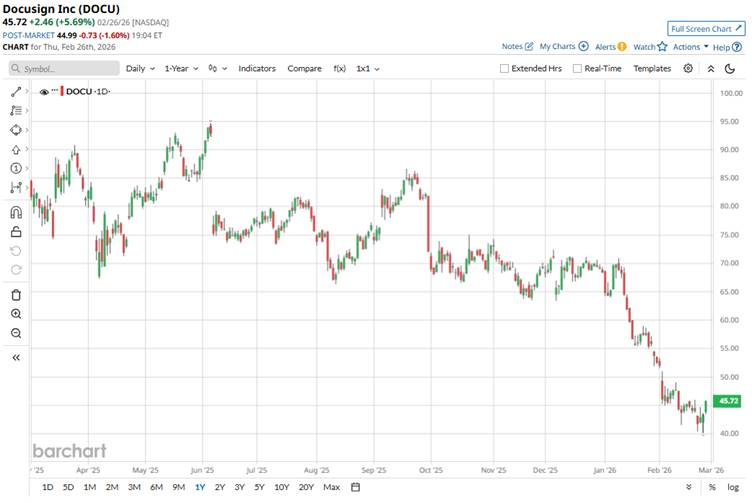
Task: Collapse the left drawing toolbar
Action: click(16, 358)
